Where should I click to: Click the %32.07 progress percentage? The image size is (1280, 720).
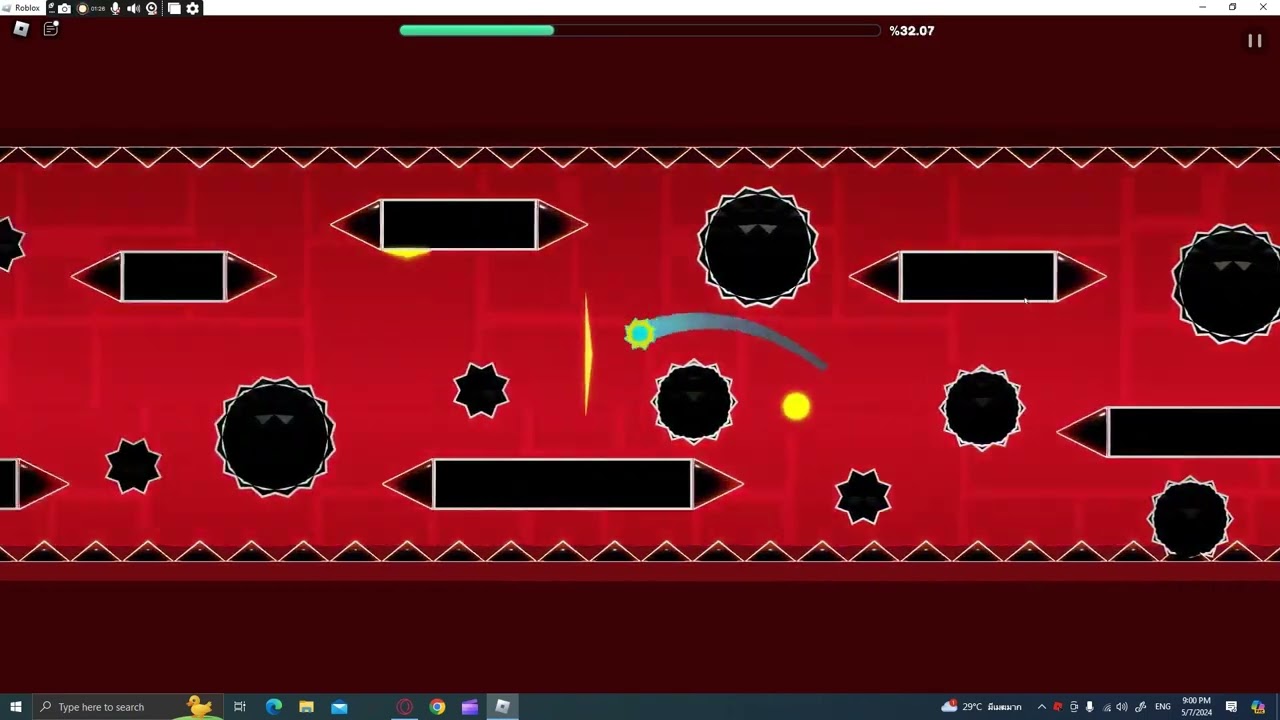point(912,31)
